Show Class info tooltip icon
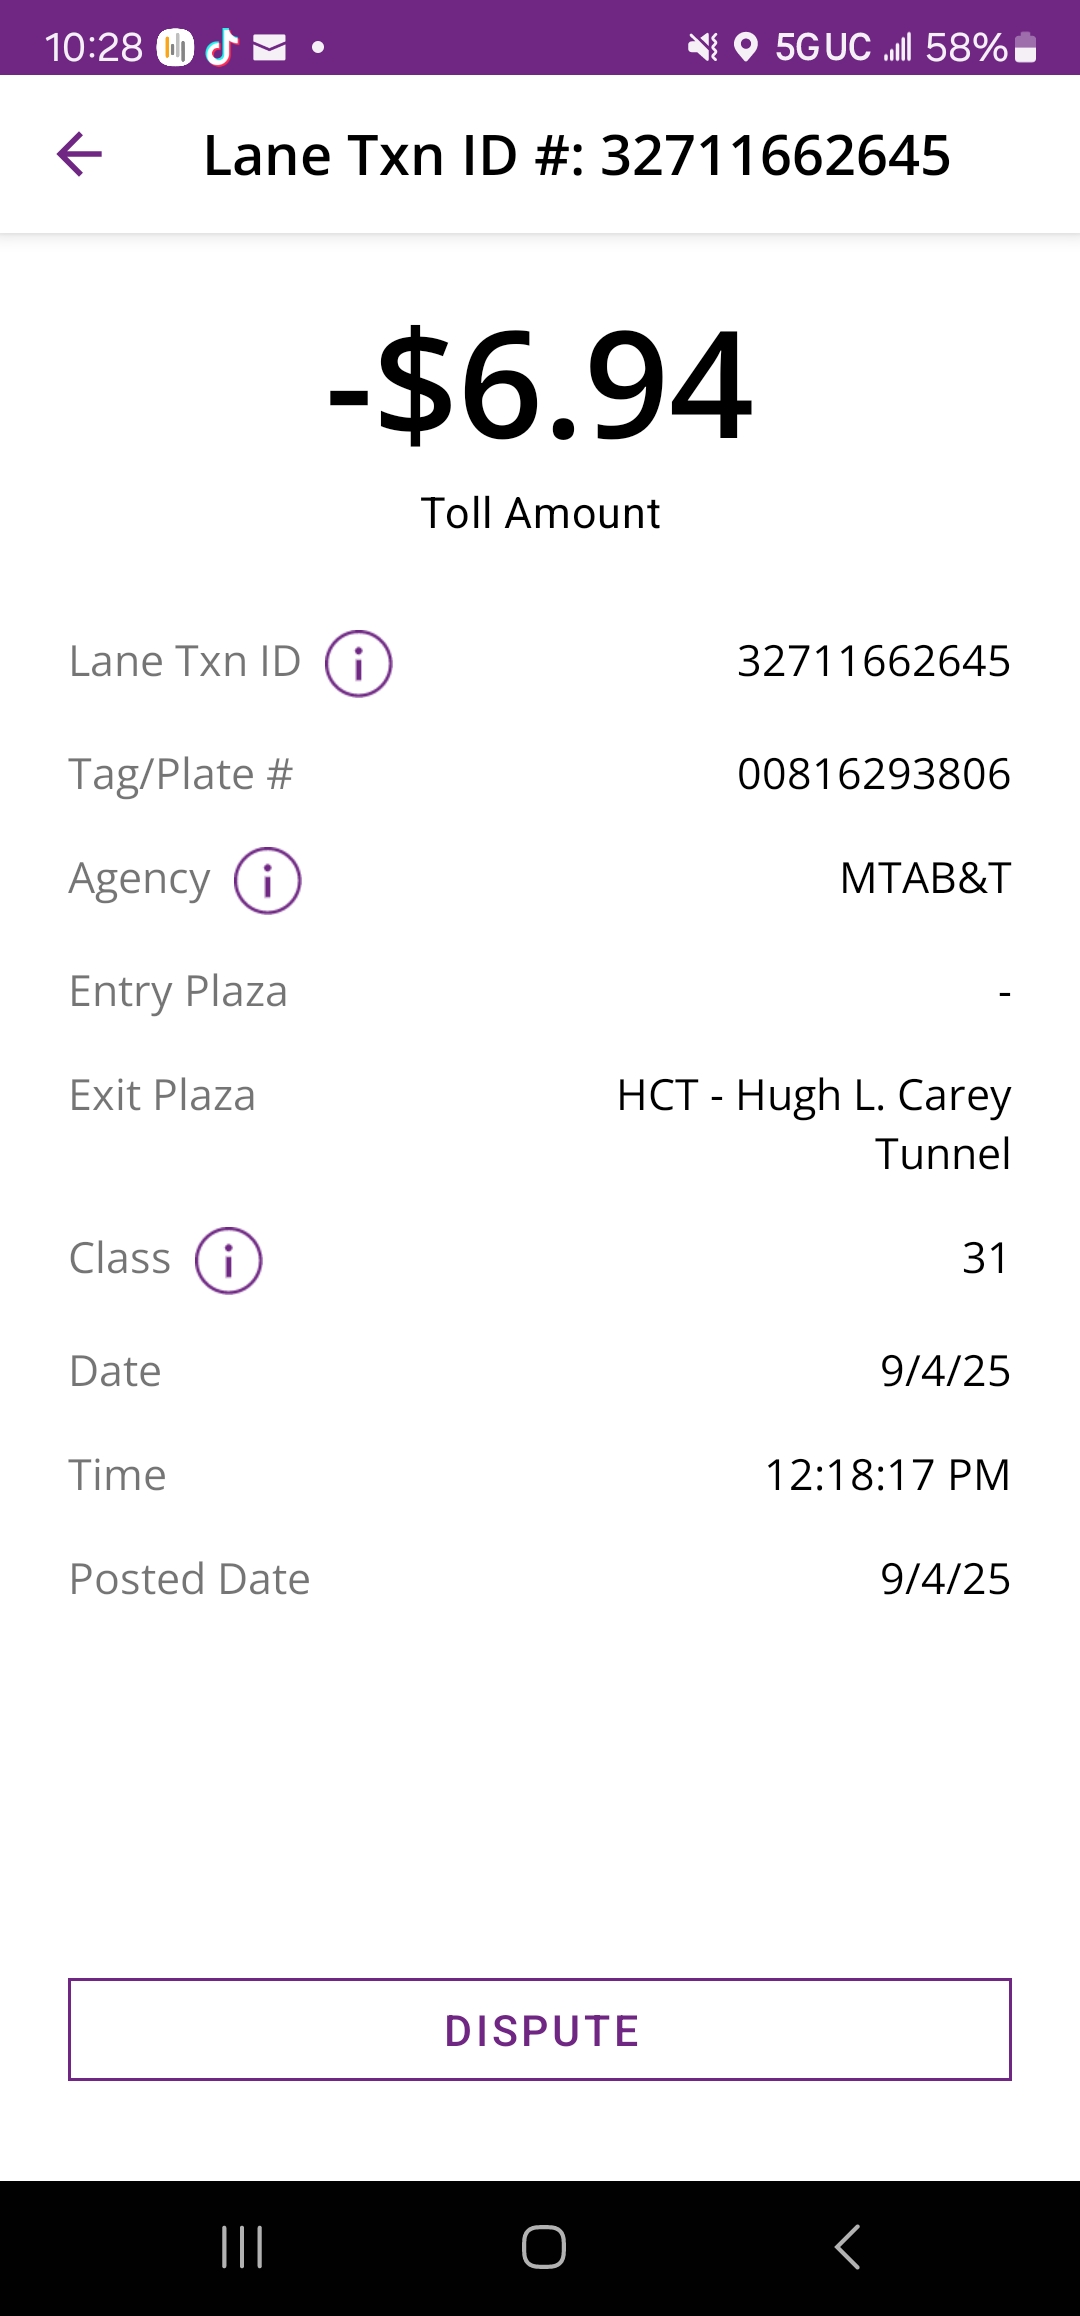Viewport: 1080px width, 2316px height. [228, 1260]
